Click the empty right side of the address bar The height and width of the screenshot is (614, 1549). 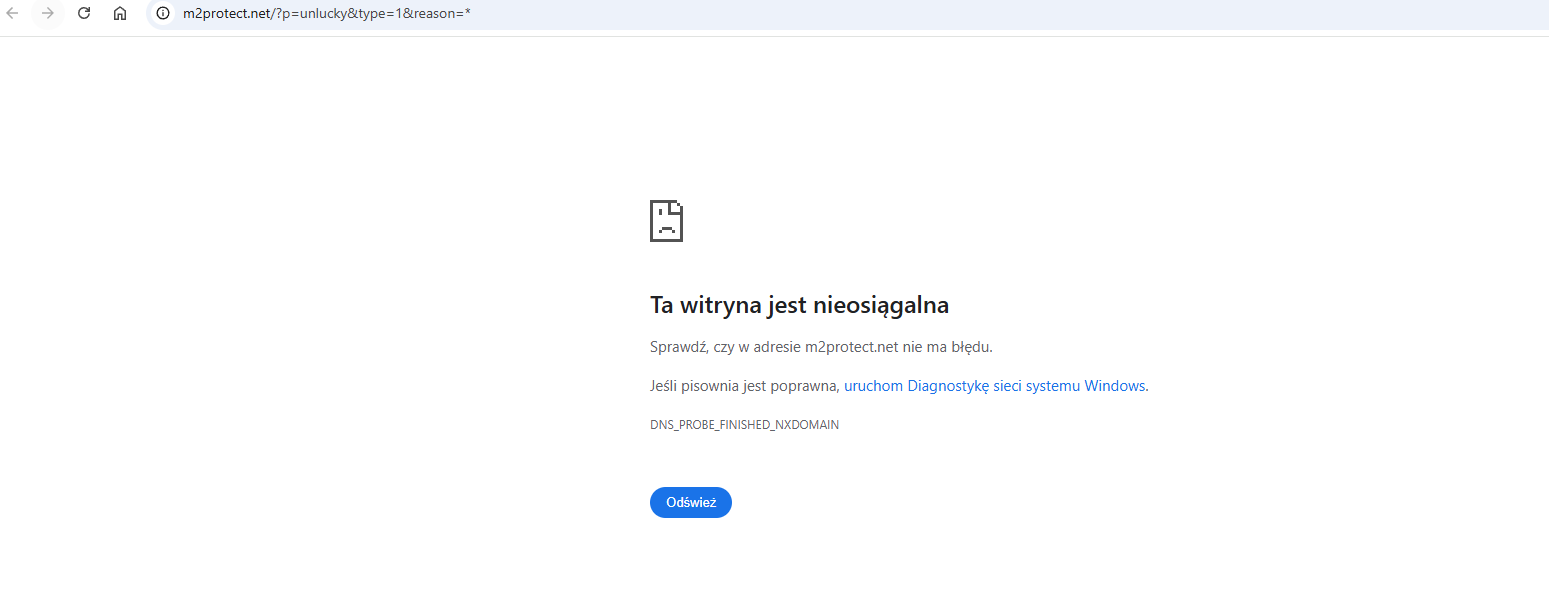click(x=1000, y=14)
